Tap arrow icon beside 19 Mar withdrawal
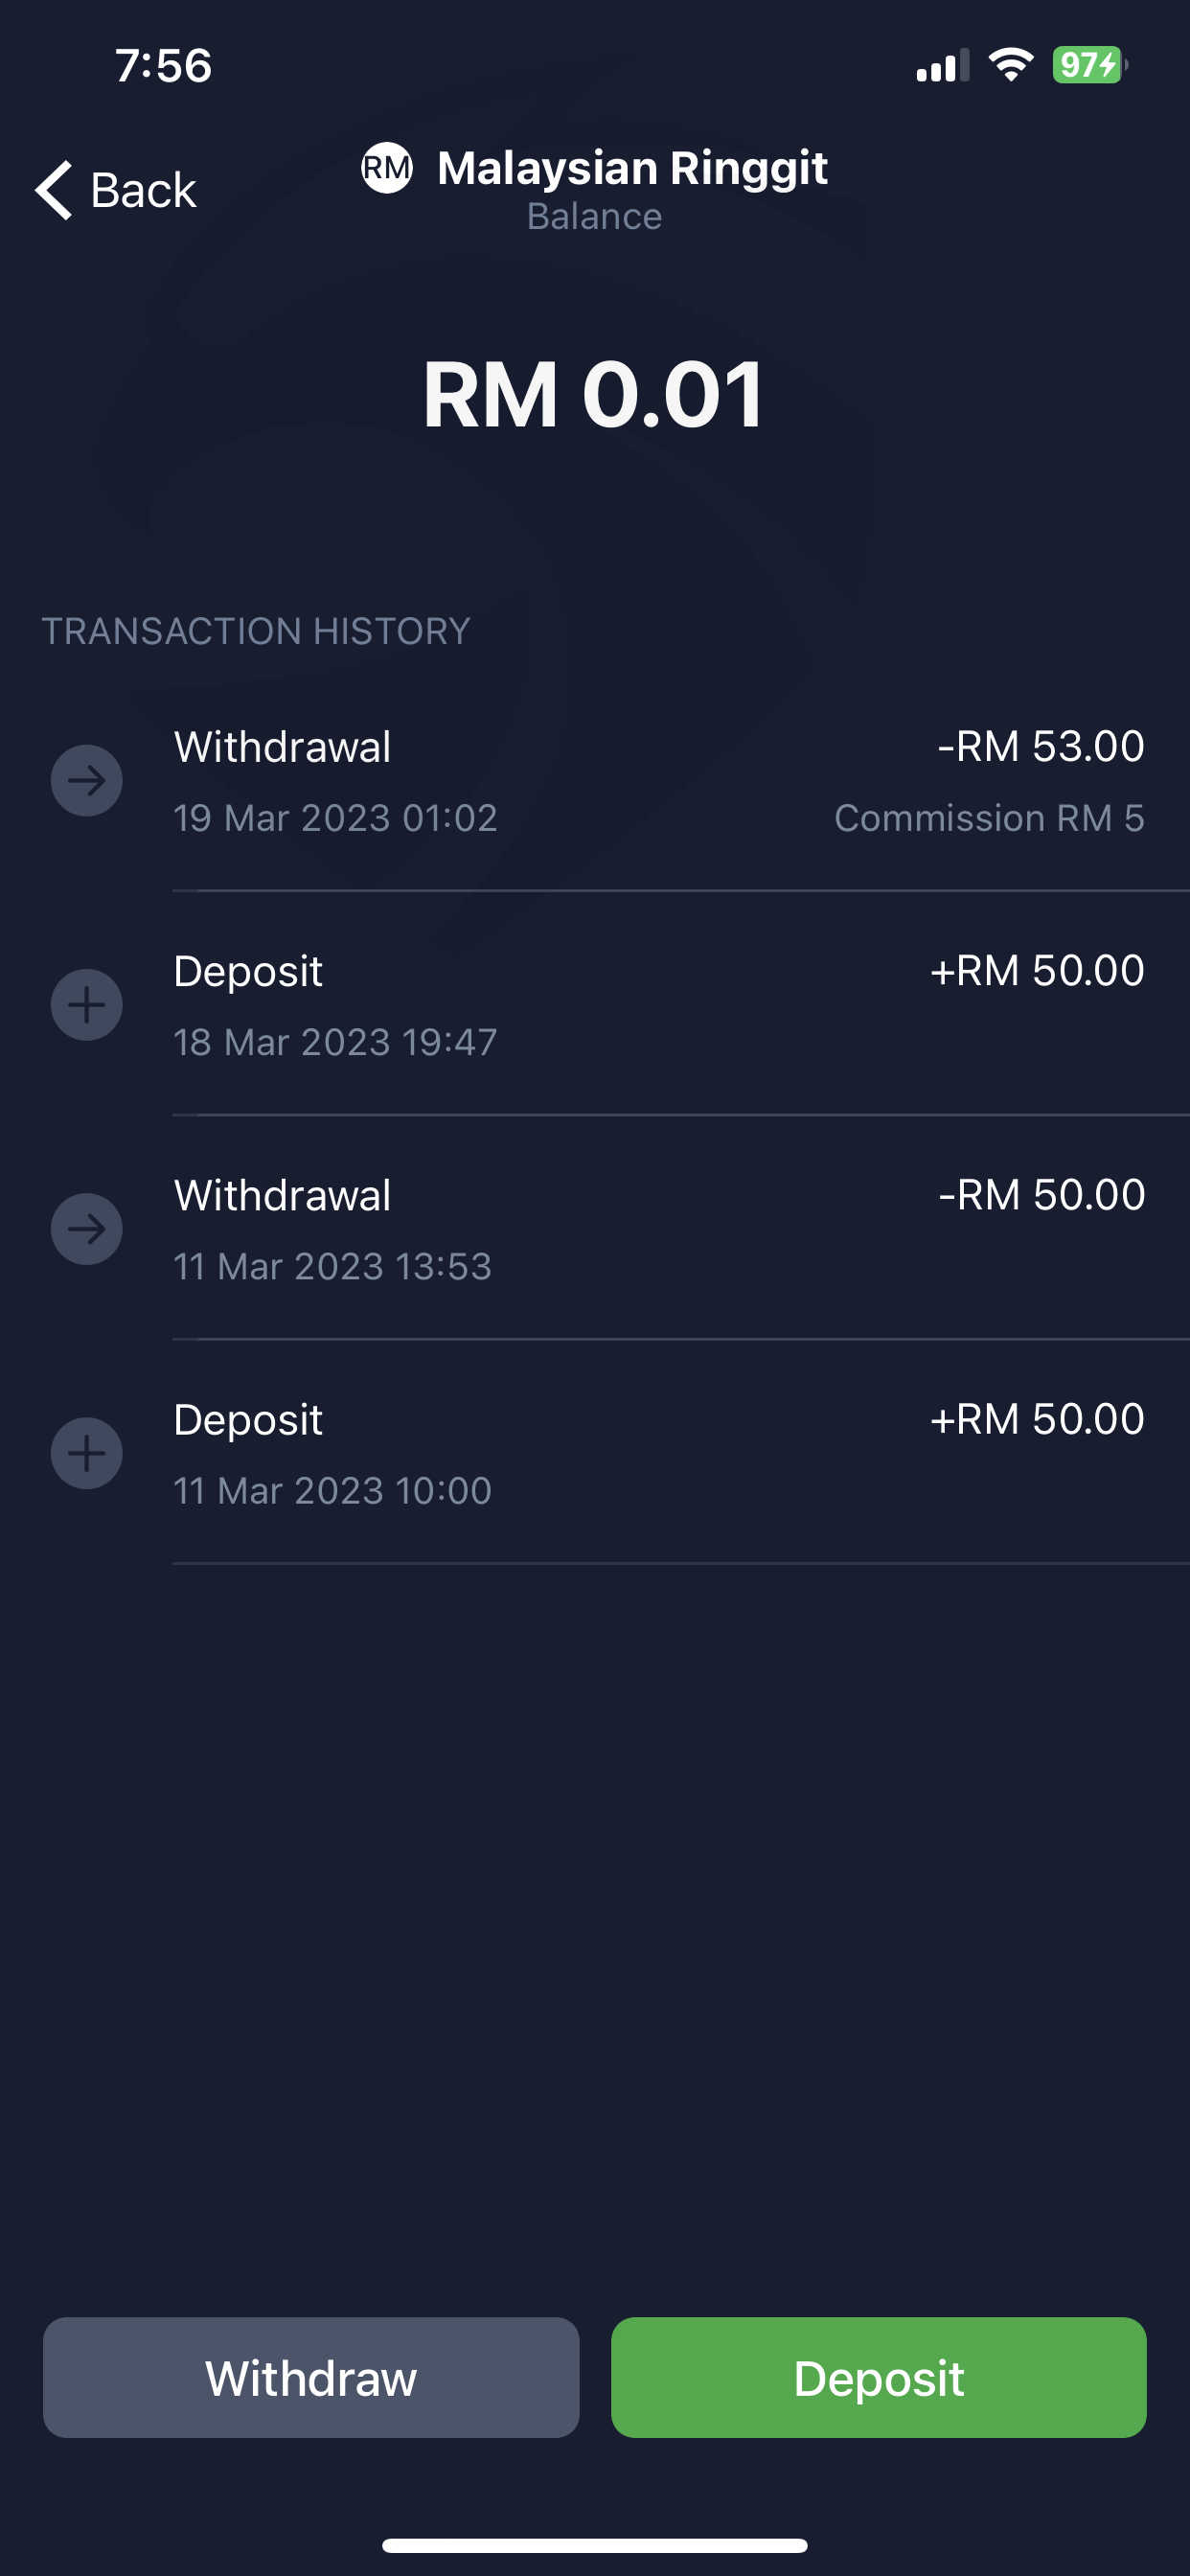The height and width of the screenshot is (2576, 1190). (87, 780)
